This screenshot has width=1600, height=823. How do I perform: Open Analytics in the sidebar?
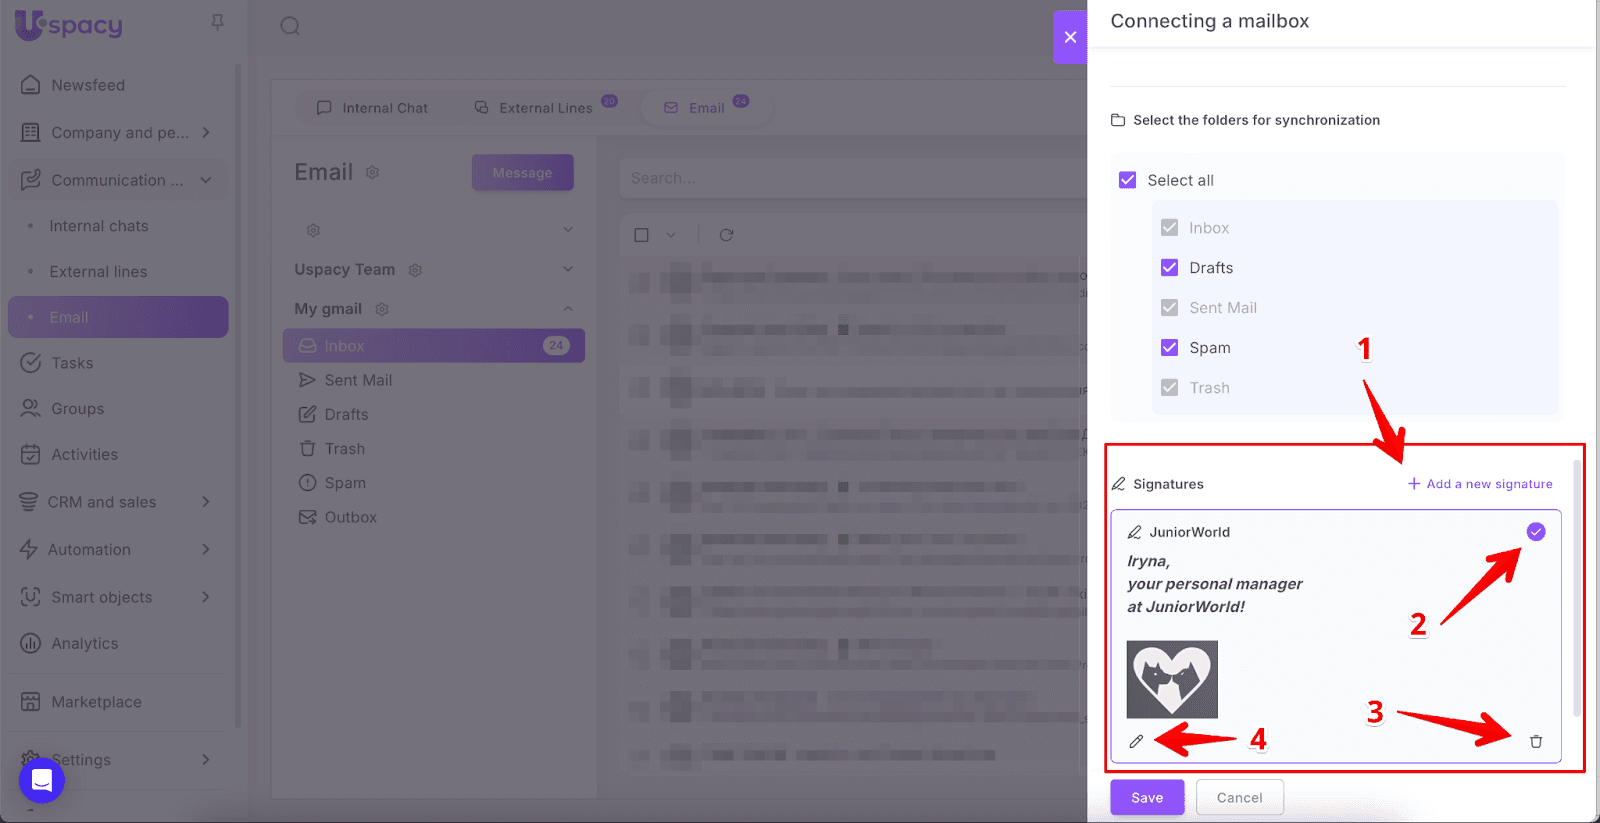pyautogui.click(x=85, y=644)
